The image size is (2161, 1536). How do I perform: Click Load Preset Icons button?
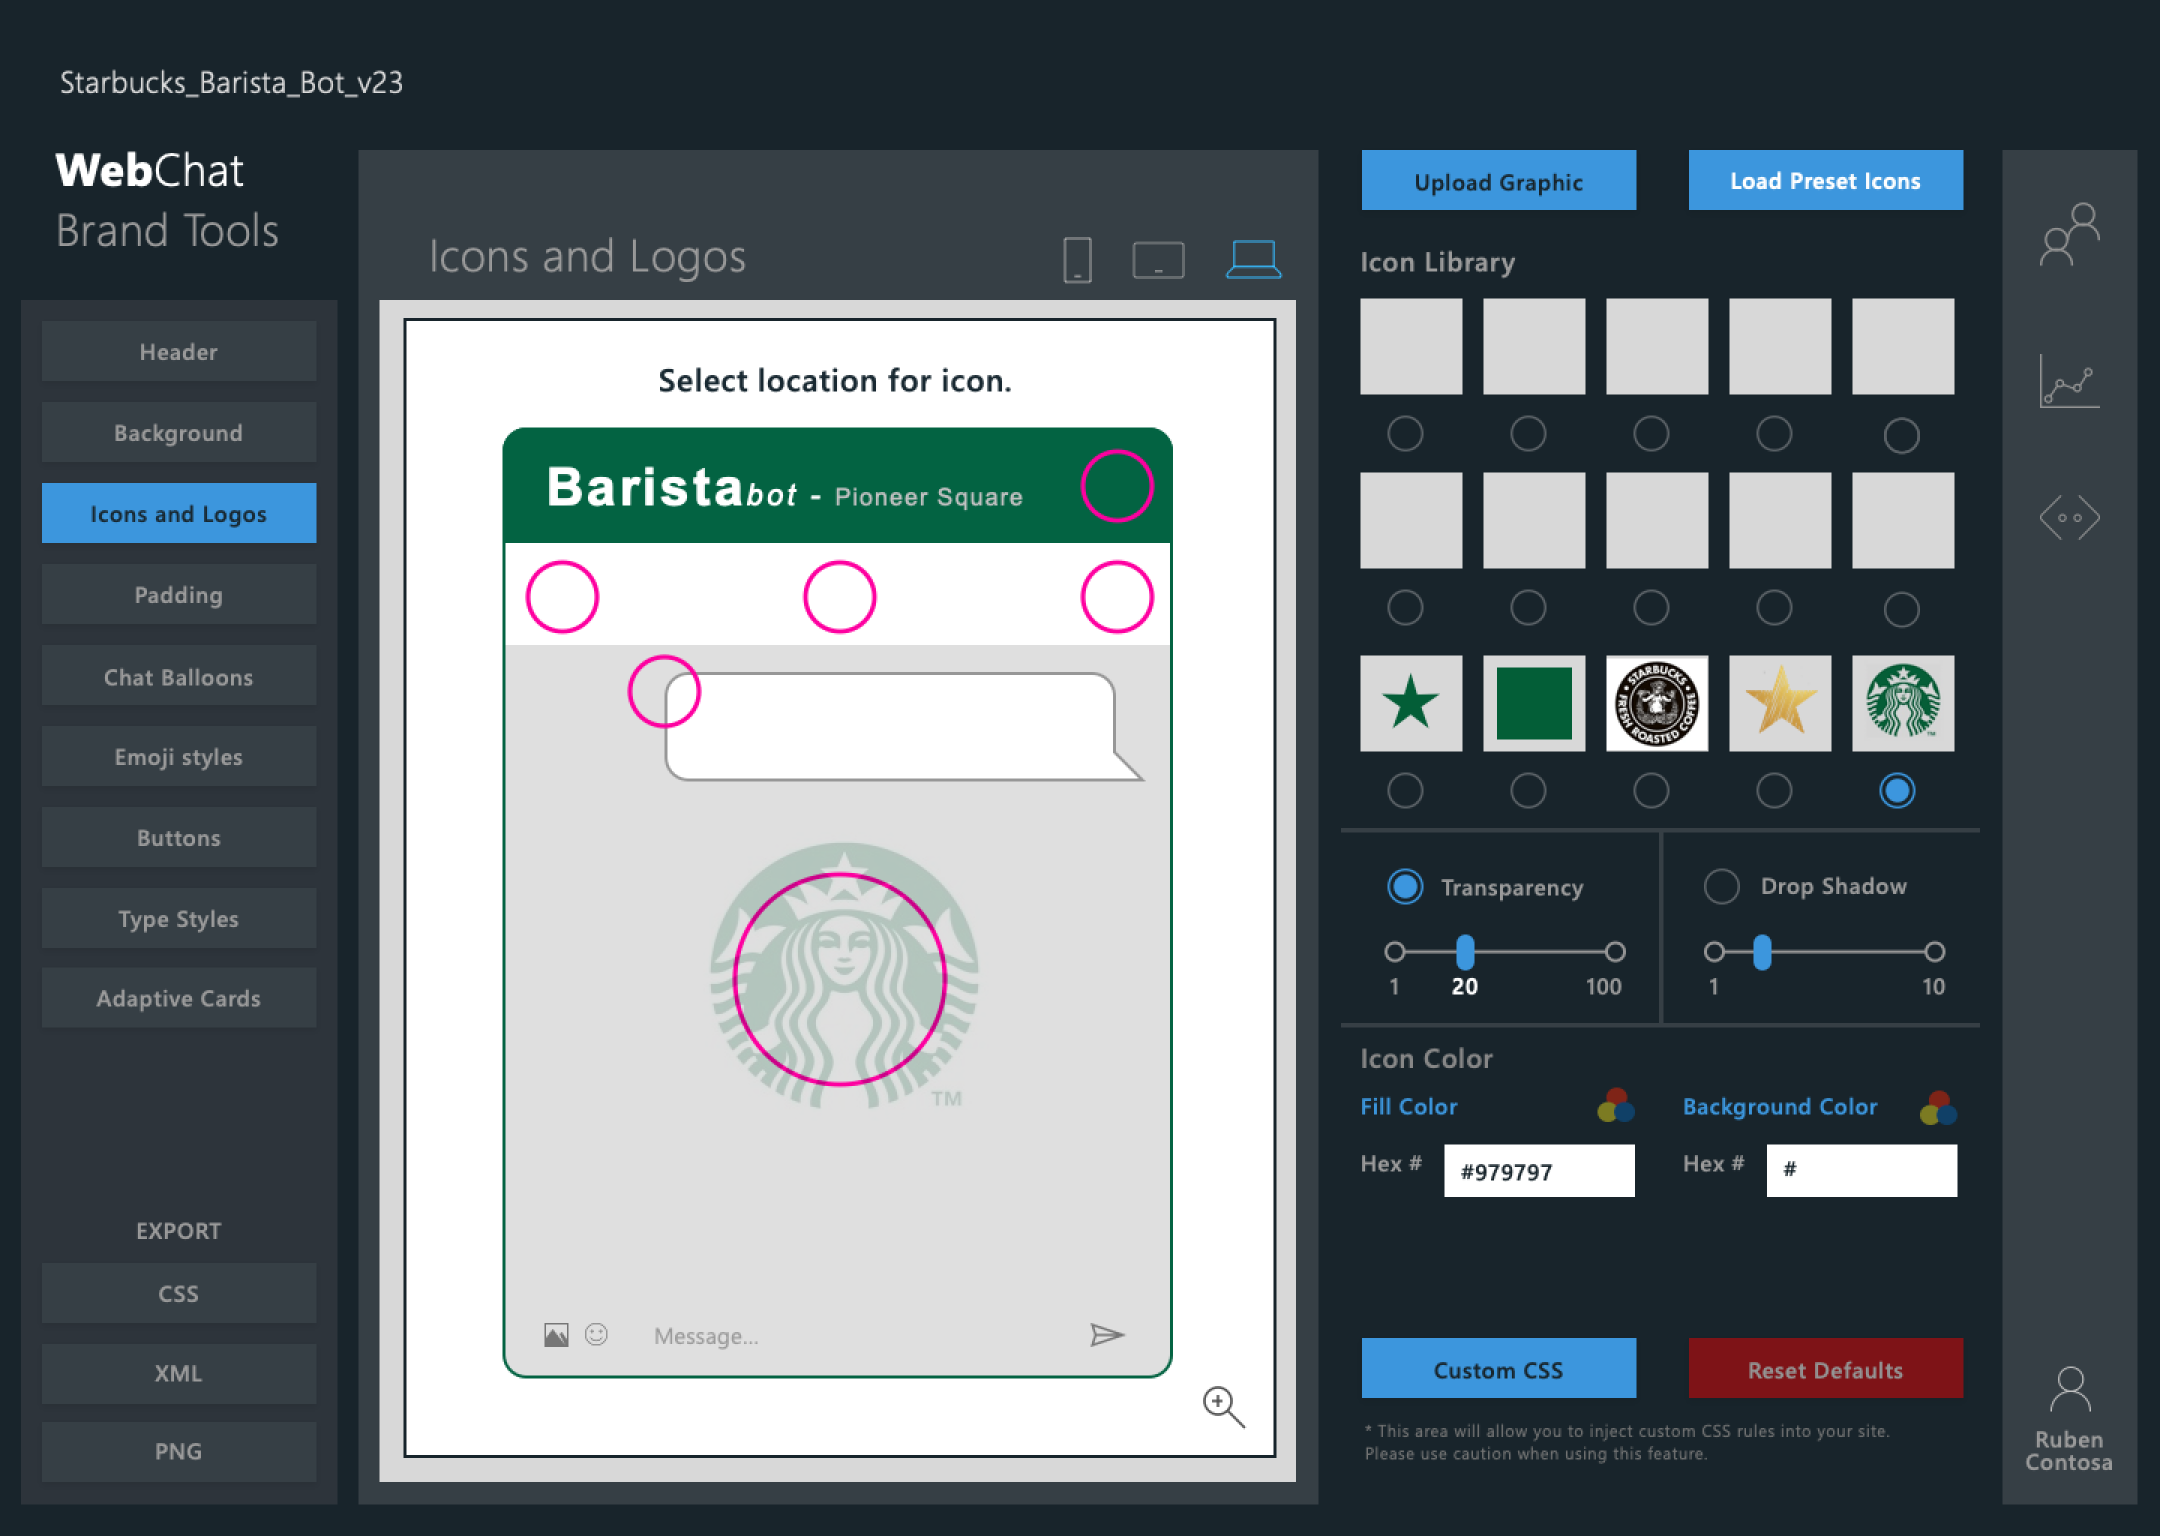[x=1826, y=181]
